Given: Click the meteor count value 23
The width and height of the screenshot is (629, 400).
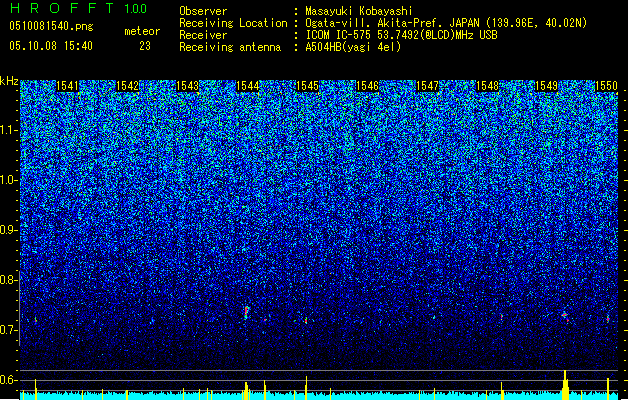Looking at the screenshot, I should pos(145,46).
